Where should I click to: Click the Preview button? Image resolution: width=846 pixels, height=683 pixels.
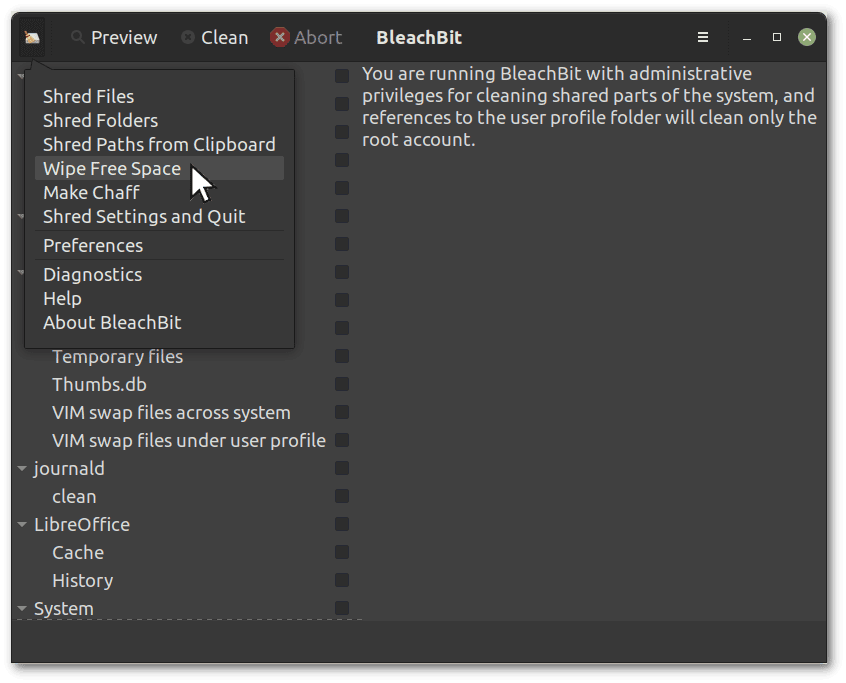[x=114, y=37]
